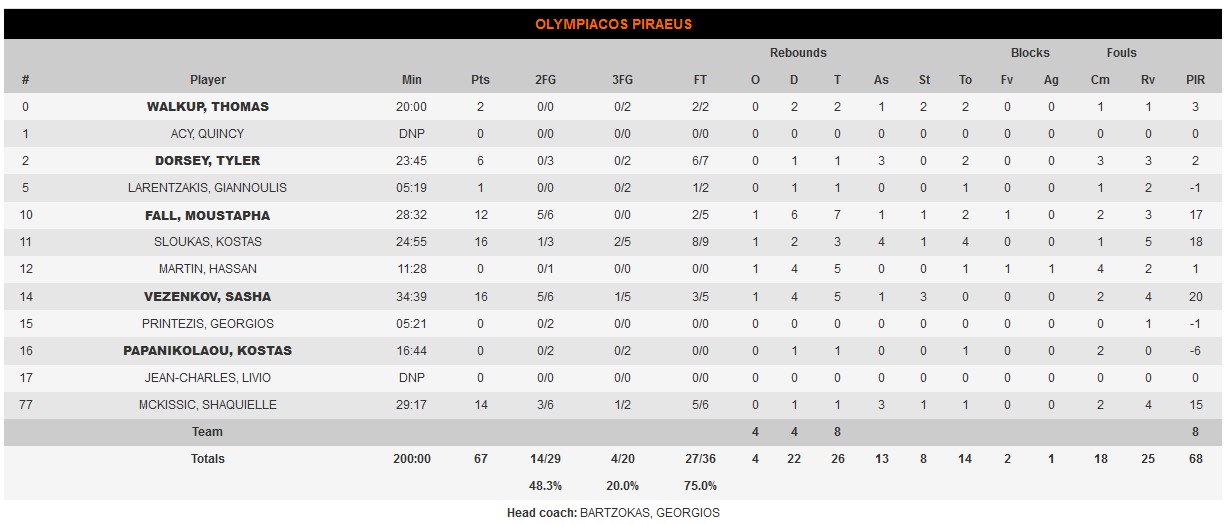Select Kostas Papanikolaou in the table
This screenshot has width=1224, height=525.
(x=208, y=350)
